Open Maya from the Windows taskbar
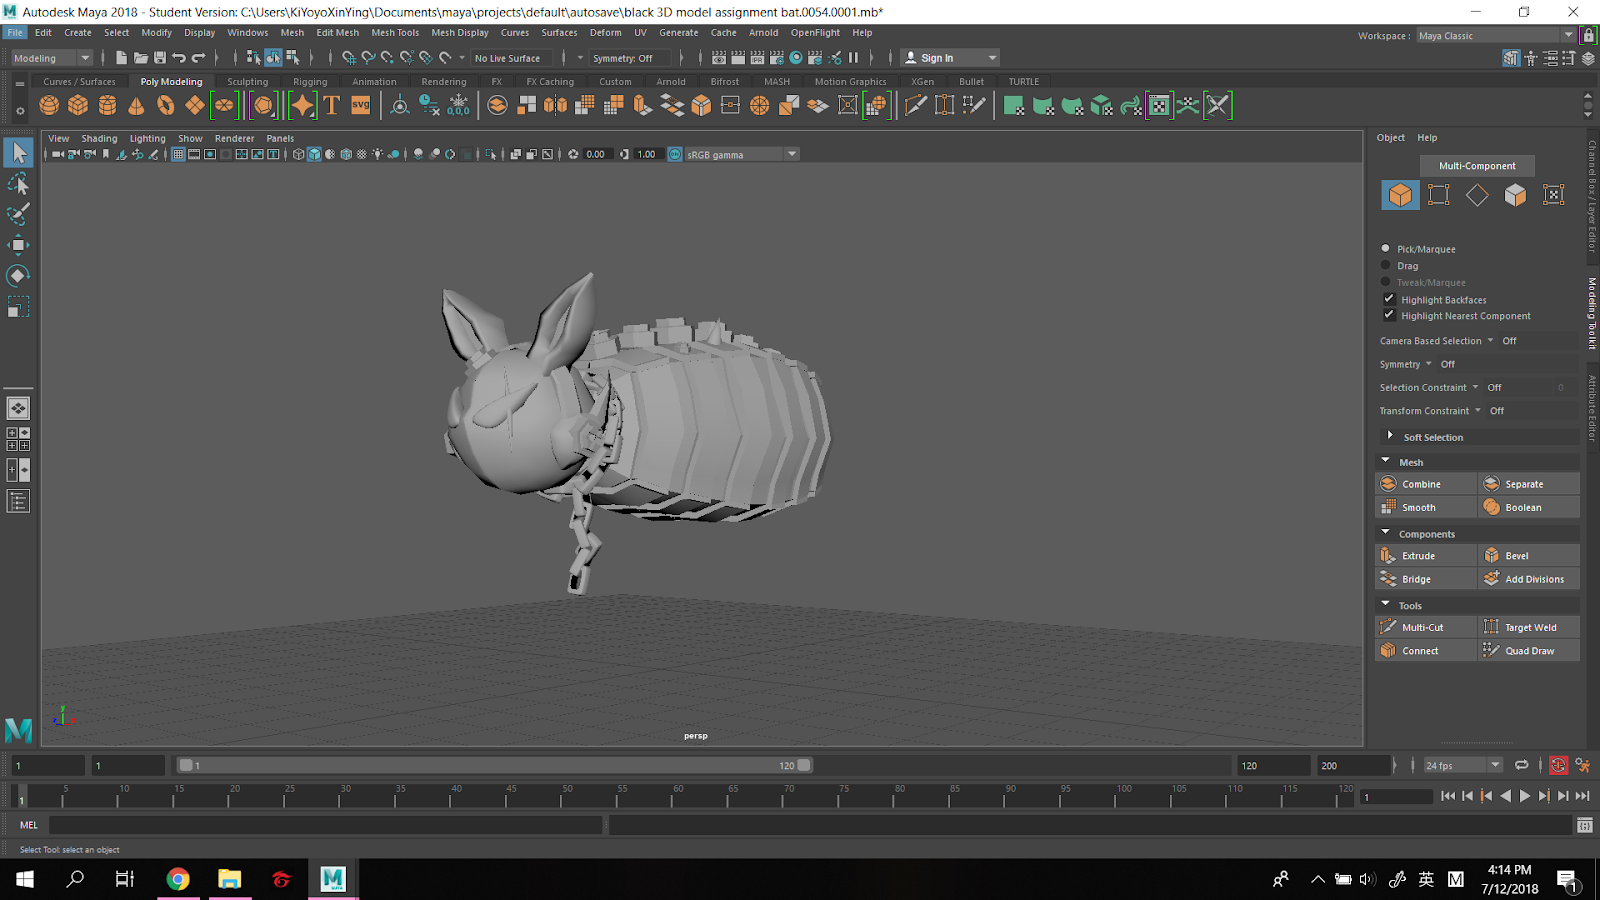This screenshot has width=1600, height=900. (x=333, y=879)
